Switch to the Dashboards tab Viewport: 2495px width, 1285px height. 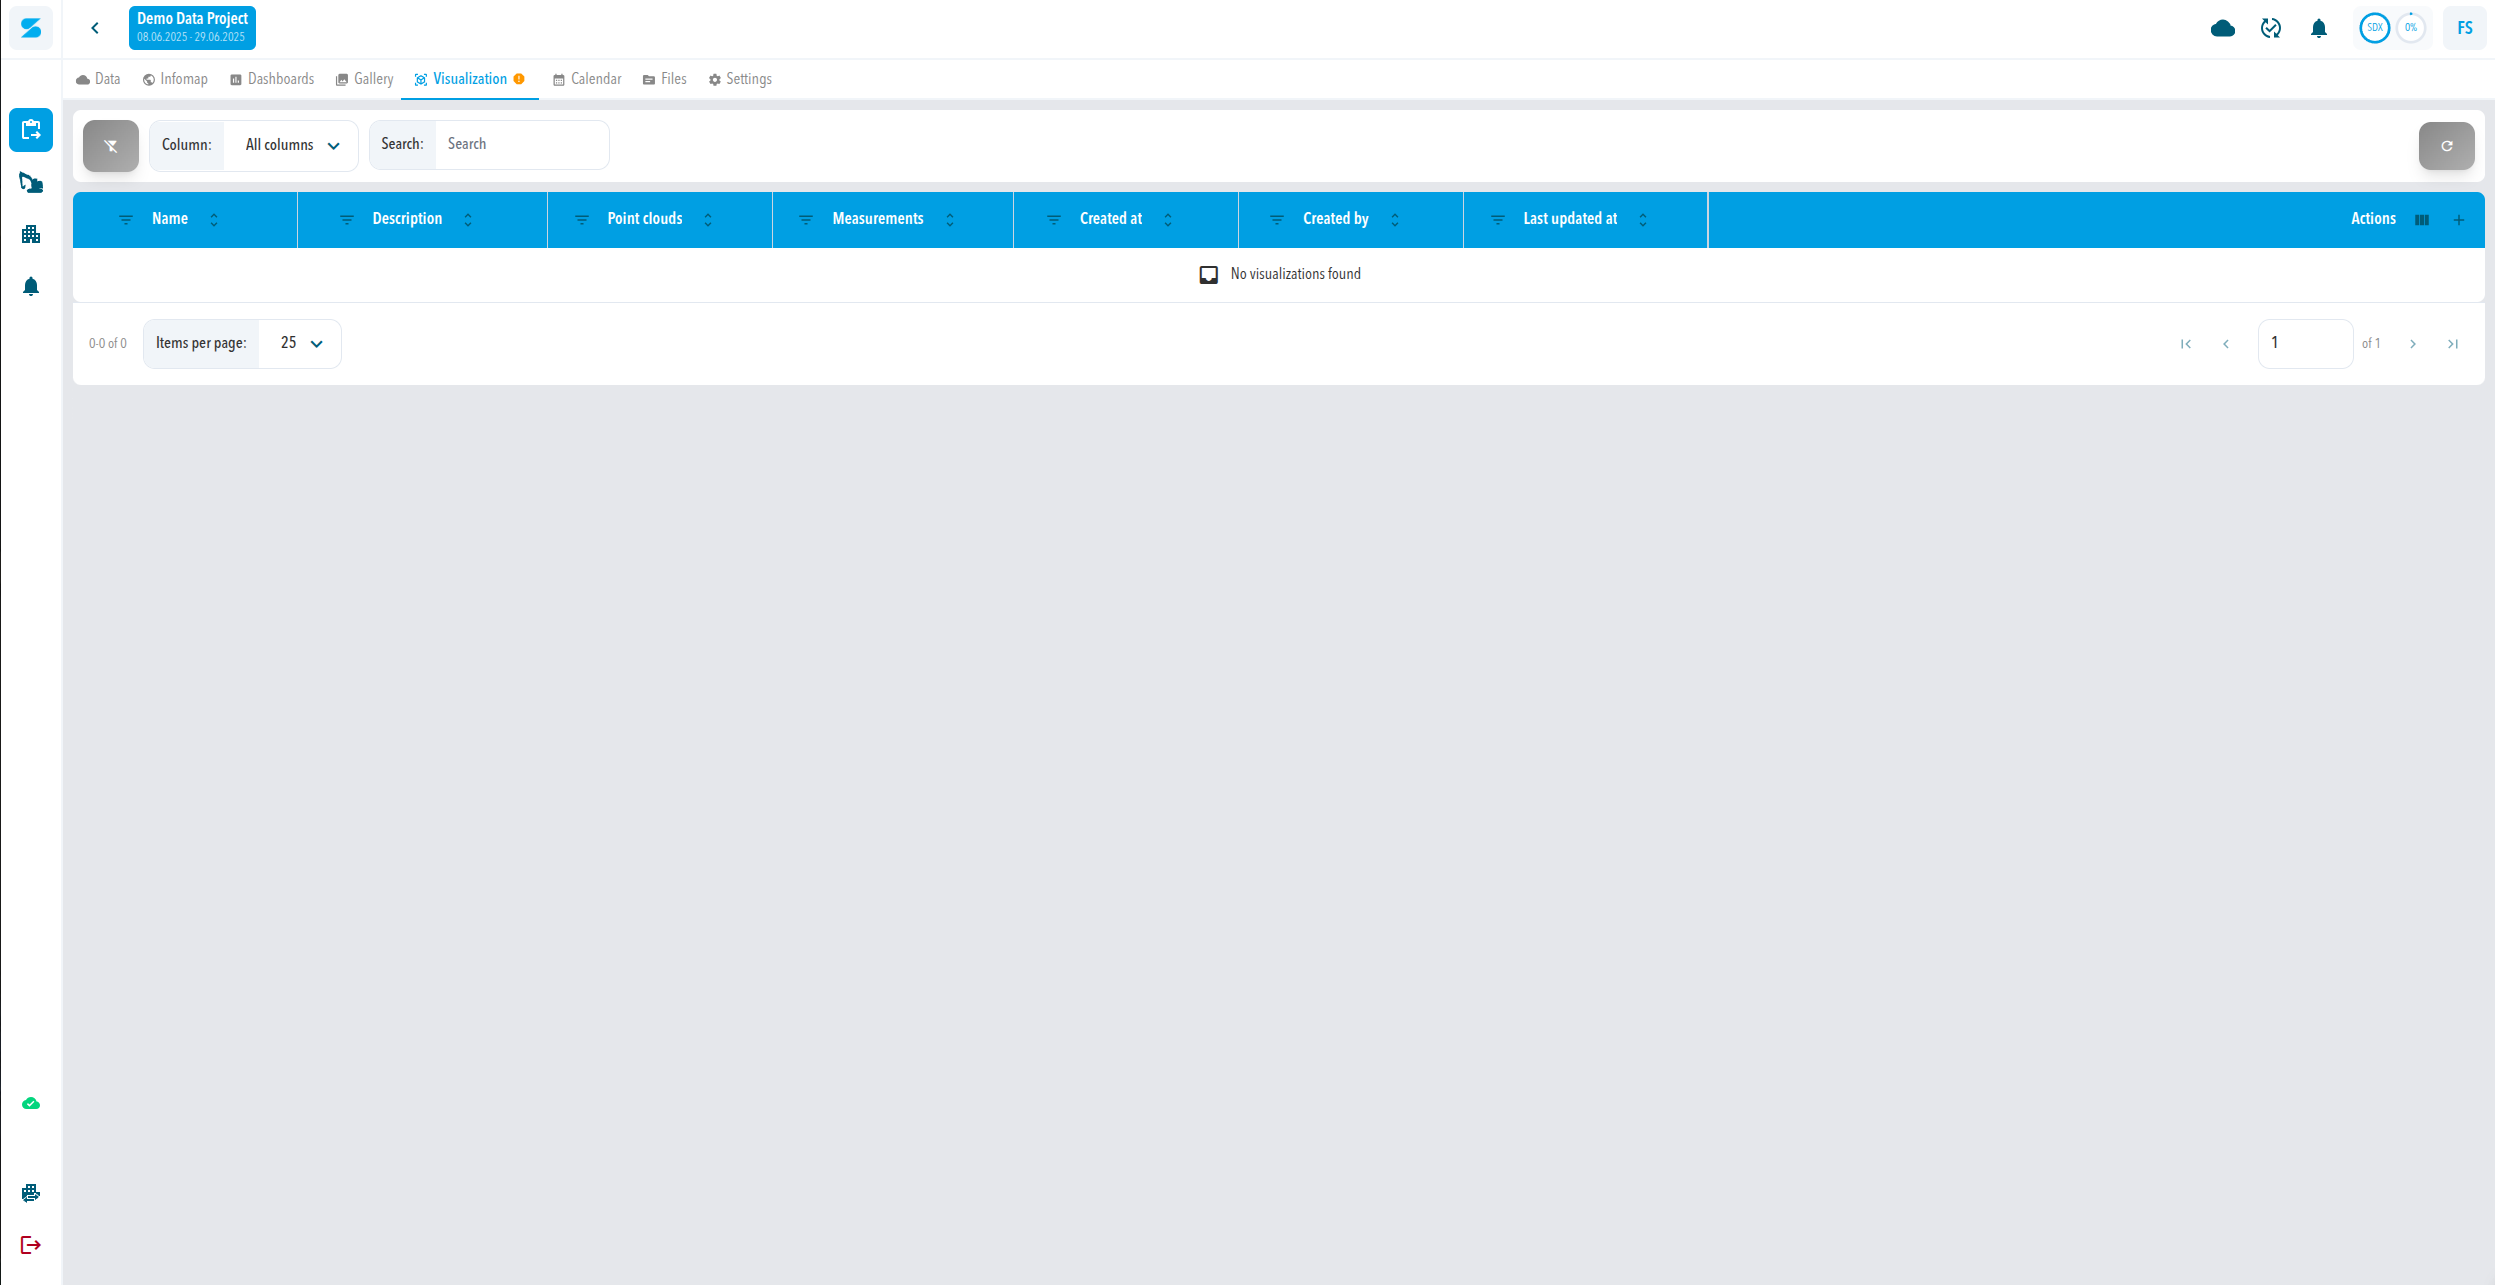(x=272, y=79)
